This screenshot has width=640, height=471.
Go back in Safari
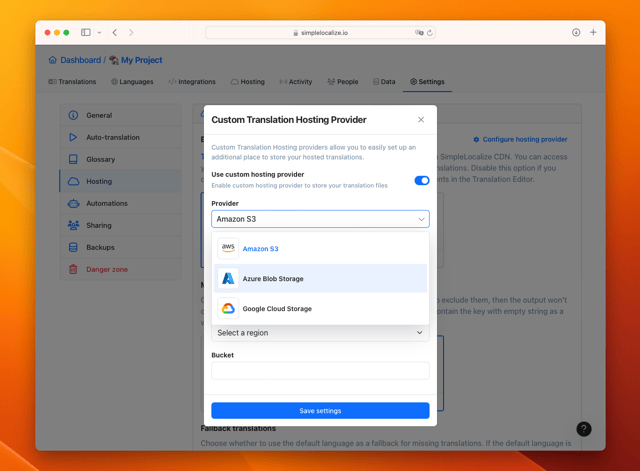pyautogui.click(x=115, y=32)
